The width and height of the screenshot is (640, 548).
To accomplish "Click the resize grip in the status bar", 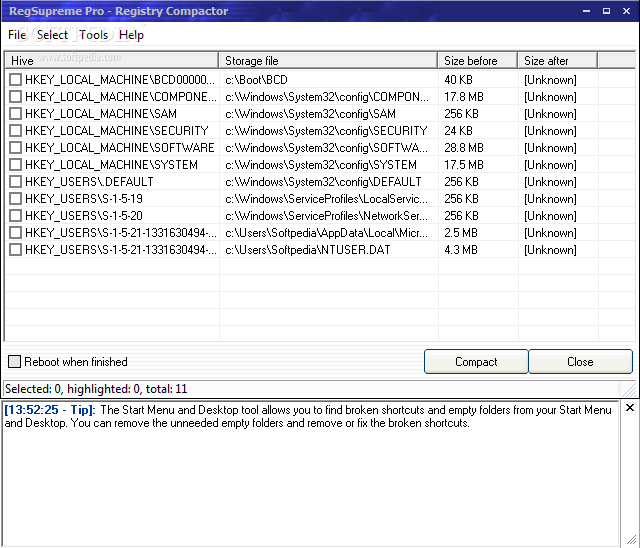I will [x=630, y=390].
